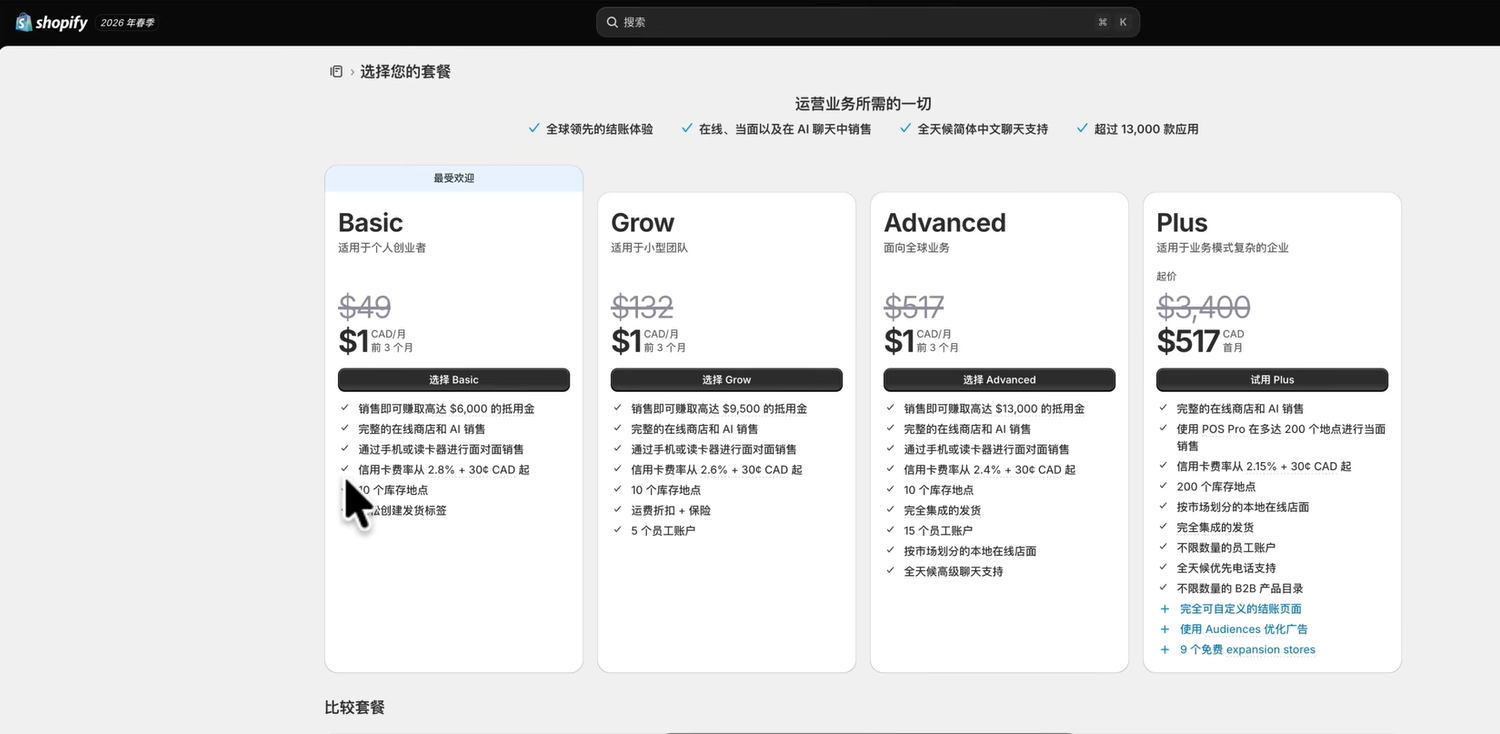This screenshot has width=1500, height=734.
Task: Click the 选择 Basic button
Action: [x=454, y=380]
